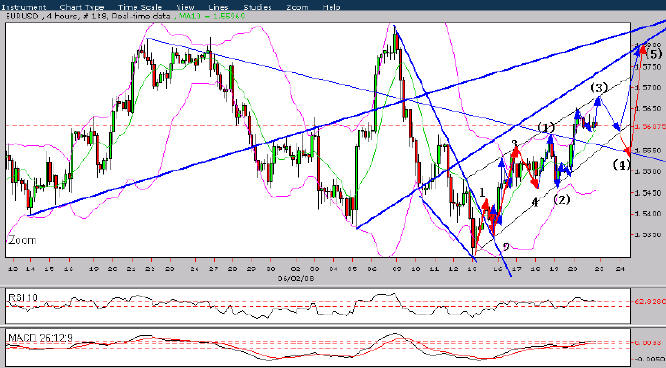Open the Instrument menu
The width and height of the screenshot is (666, 368).
[x=24, y=7]
